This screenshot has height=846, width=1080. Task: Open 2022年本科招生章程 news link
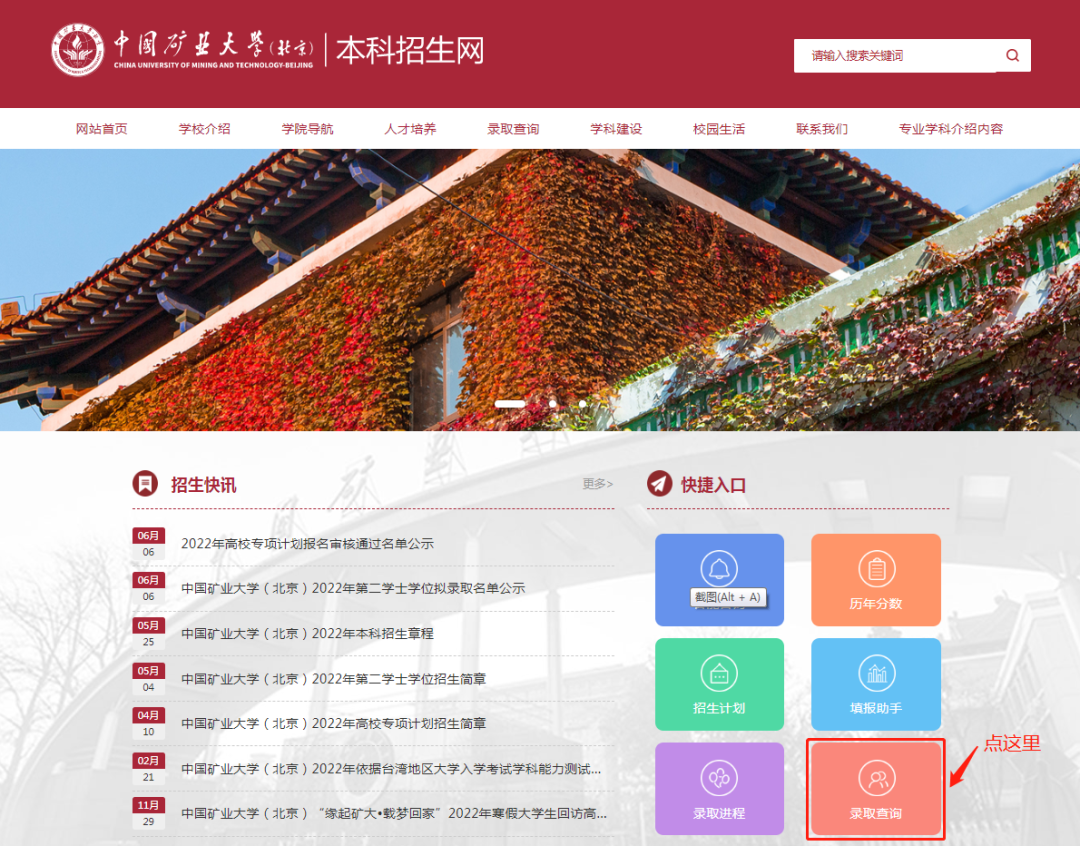tap(307, 633)
